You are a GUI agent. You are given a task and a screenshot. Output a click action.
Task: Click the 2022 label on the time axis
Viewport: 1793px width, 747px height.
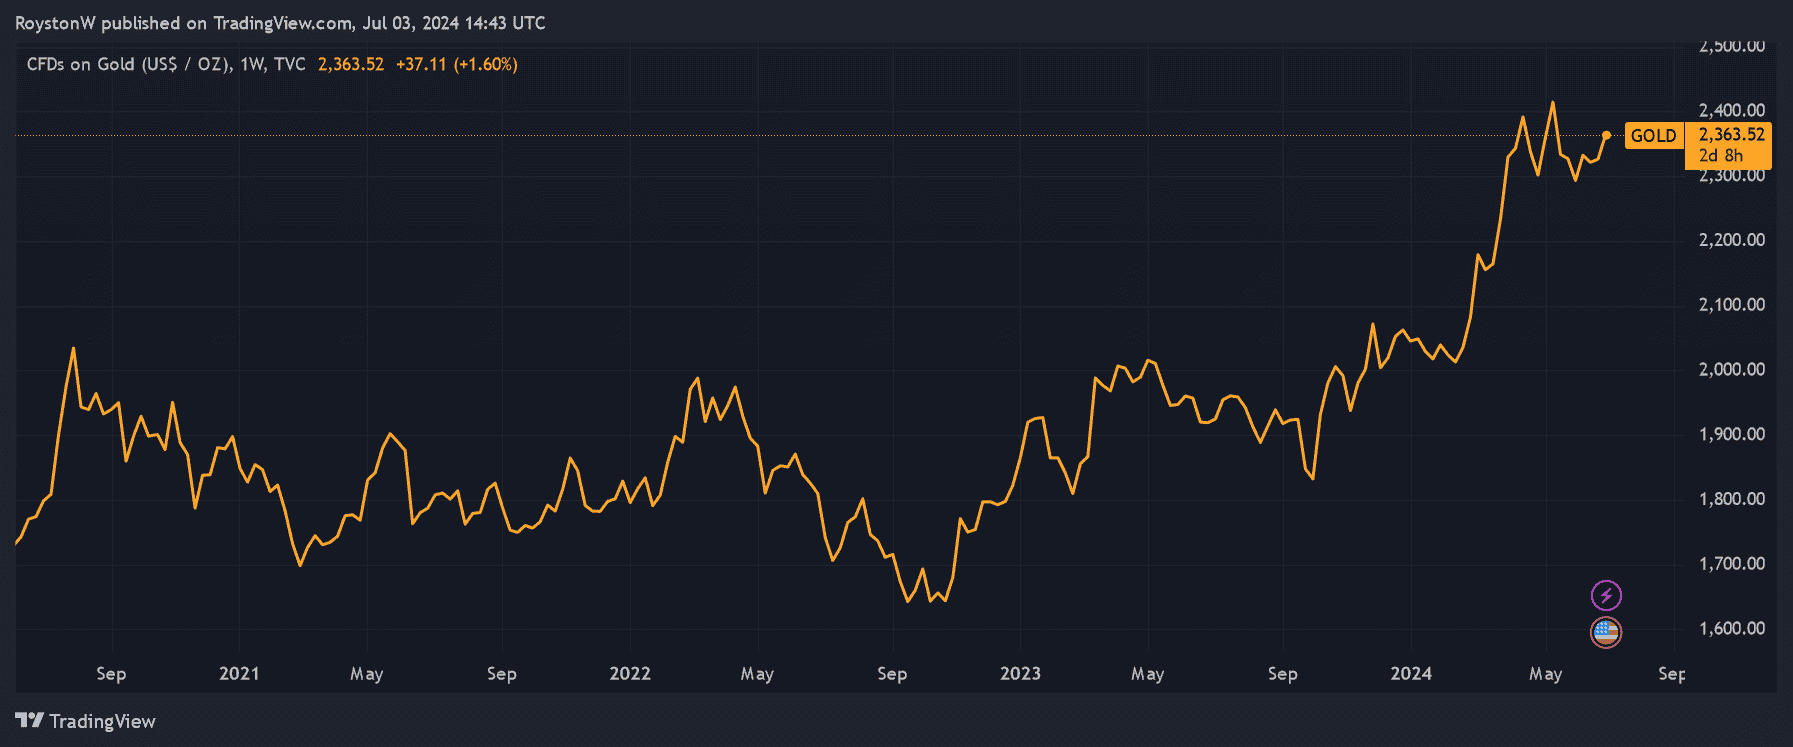(630, 673)
